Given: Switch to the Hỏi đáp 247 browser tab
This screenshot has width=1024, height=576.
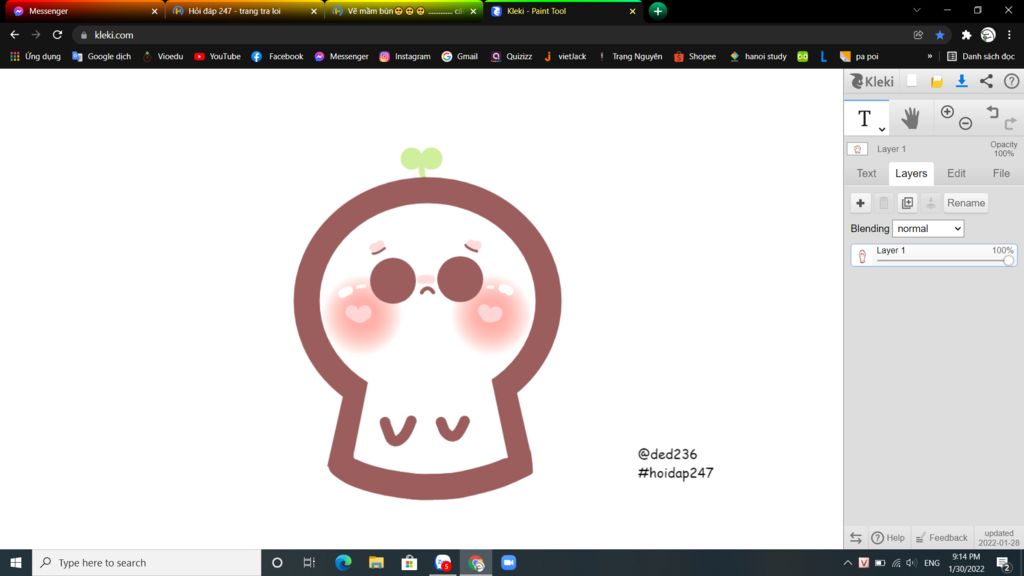Looking at the screenshot, I should [x=244, y=11].
